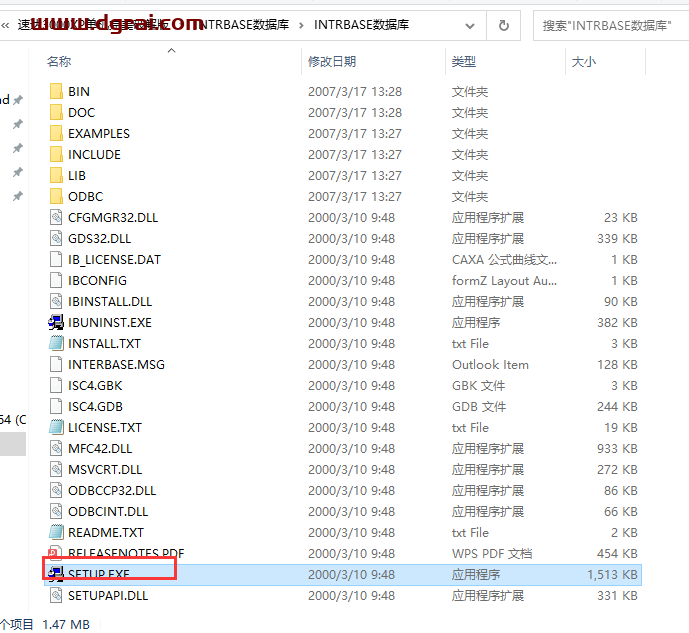Viewport: 689px width, 633px height.
Task: Select the BIN folder name
Action: (x=79, y=91)
